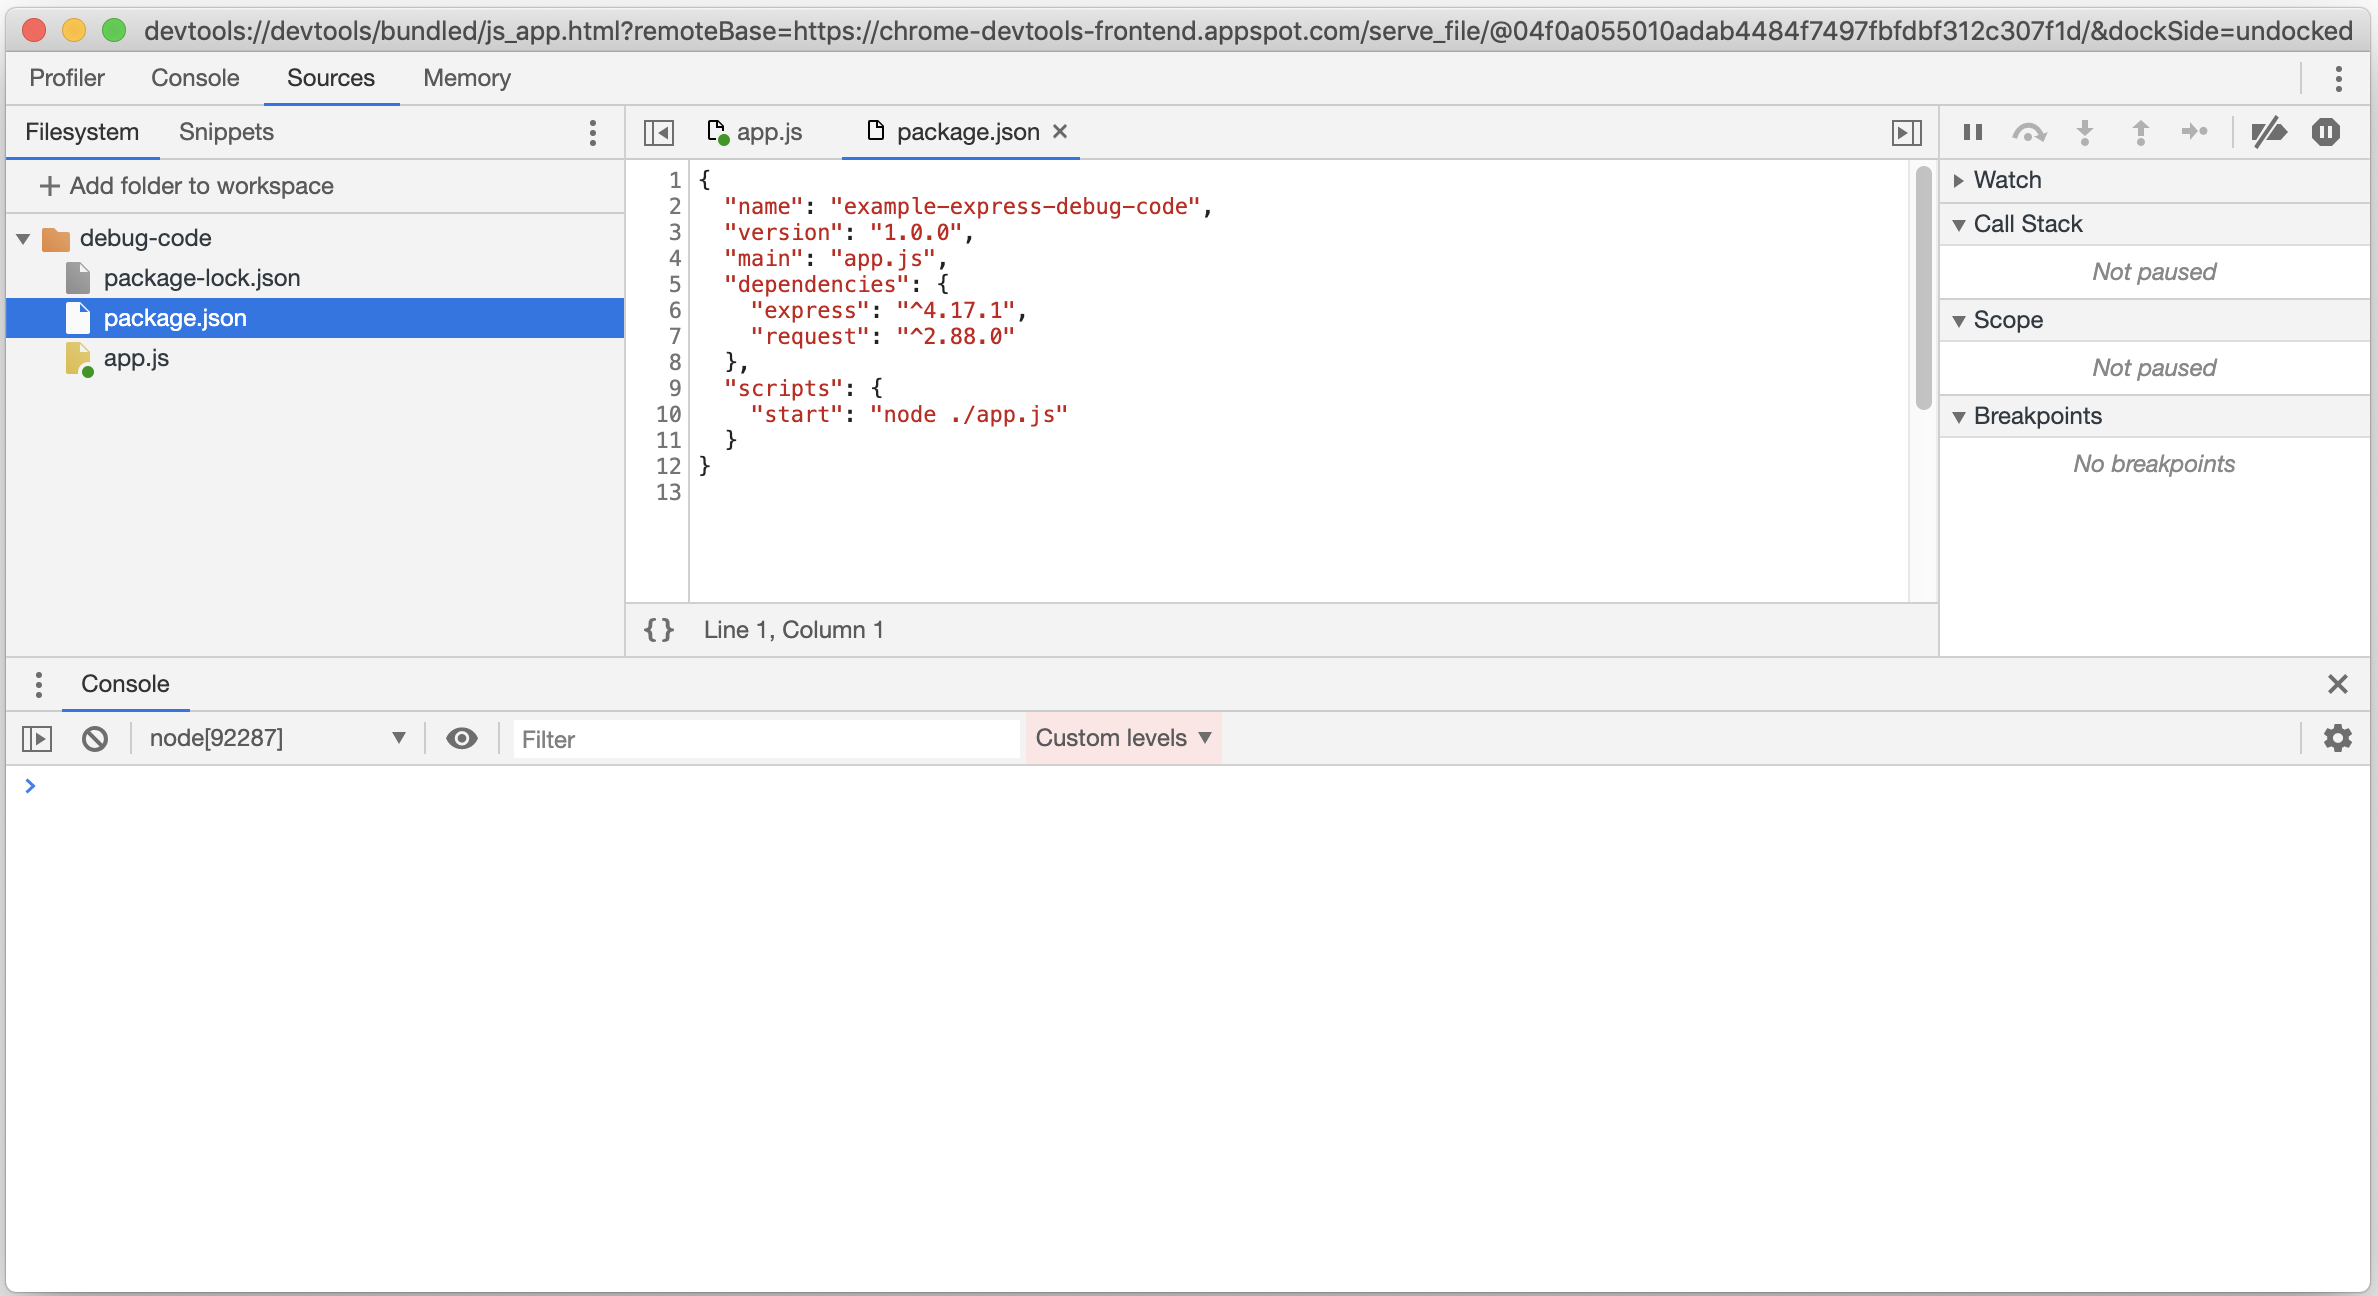Pretty-print the package.json source
The width and height of the screenshot is (2378, 1296).
(658, 630)
